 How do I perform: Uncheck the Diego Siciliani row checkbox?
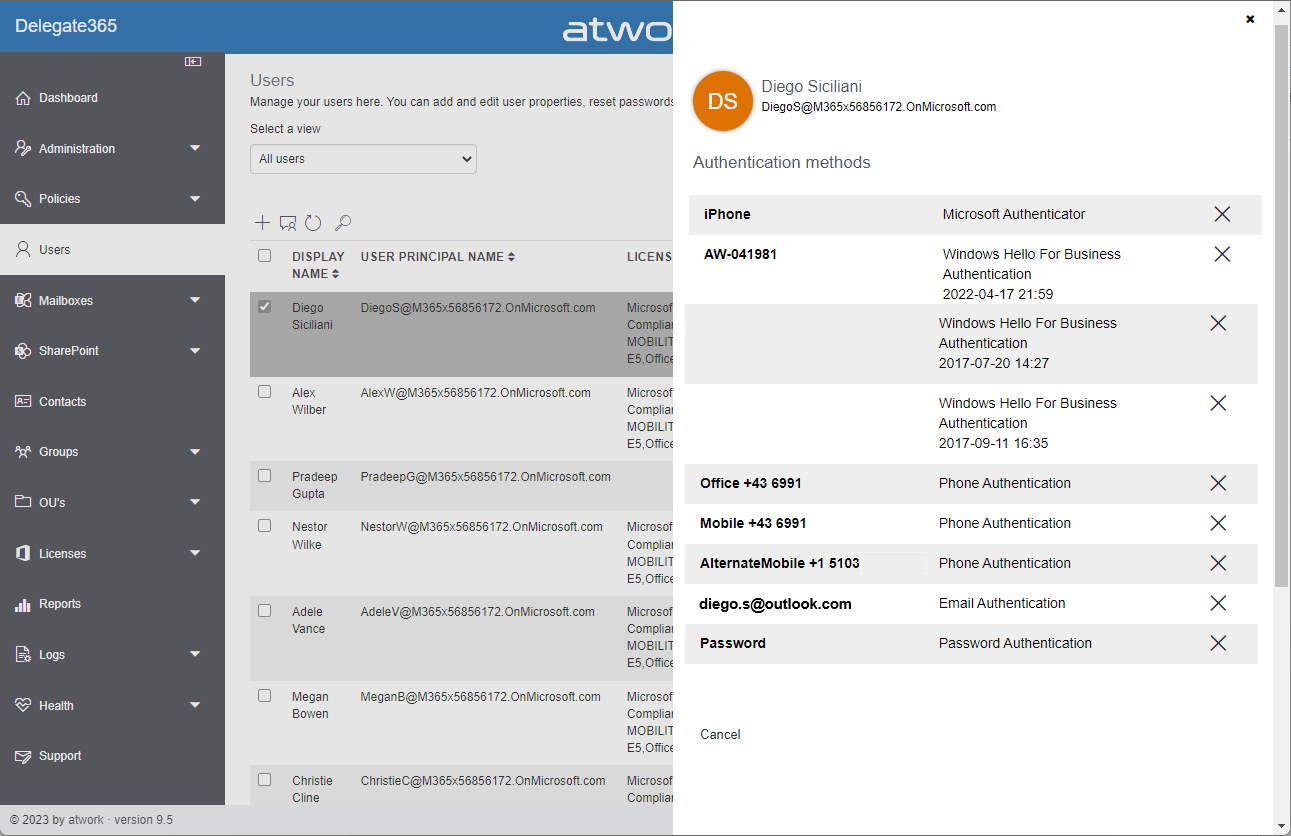click(265, 307)
